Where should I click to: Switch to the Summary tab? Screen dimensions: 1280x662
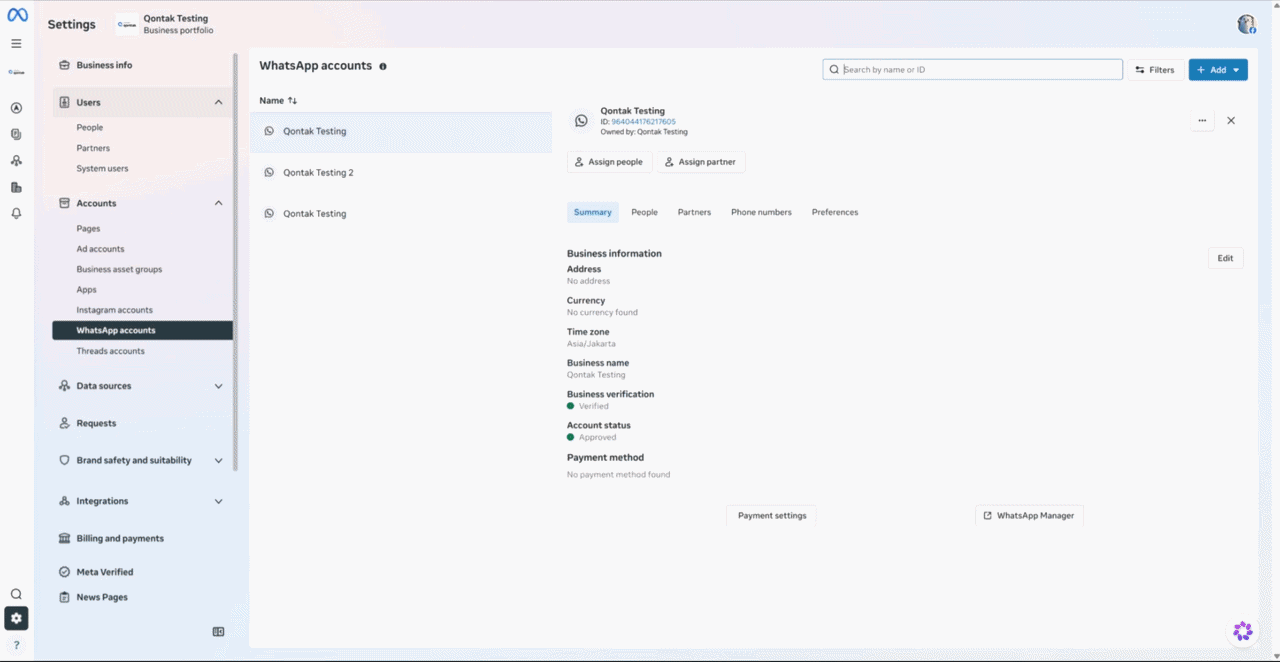593,212
